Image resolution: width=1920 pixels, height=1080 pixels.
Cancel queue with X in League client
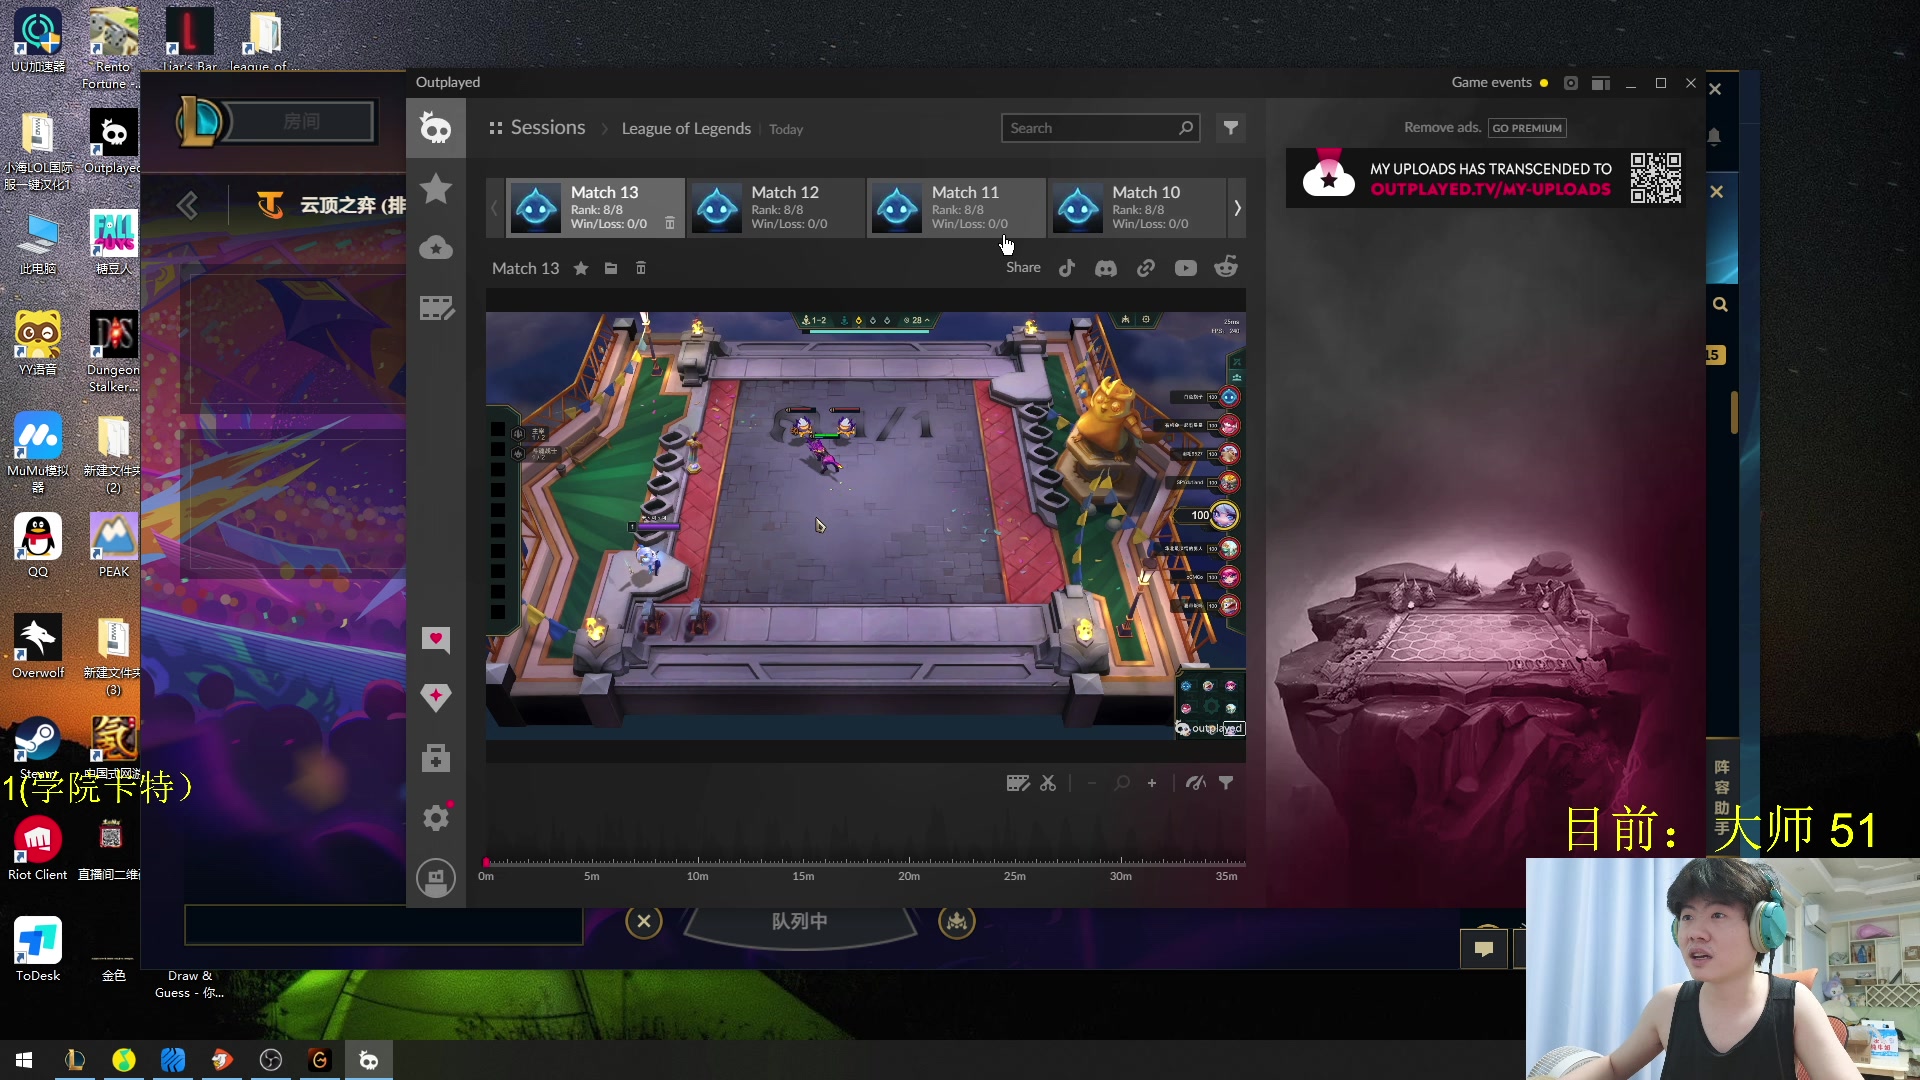(644, 921)
